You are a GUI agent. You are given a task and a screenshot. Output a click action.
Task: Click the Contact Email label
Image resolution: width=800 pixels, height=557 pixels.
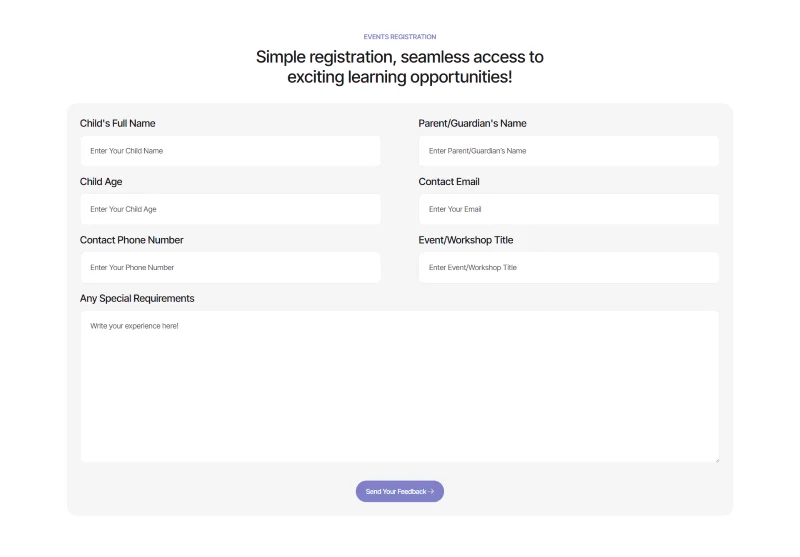(449, 182)
